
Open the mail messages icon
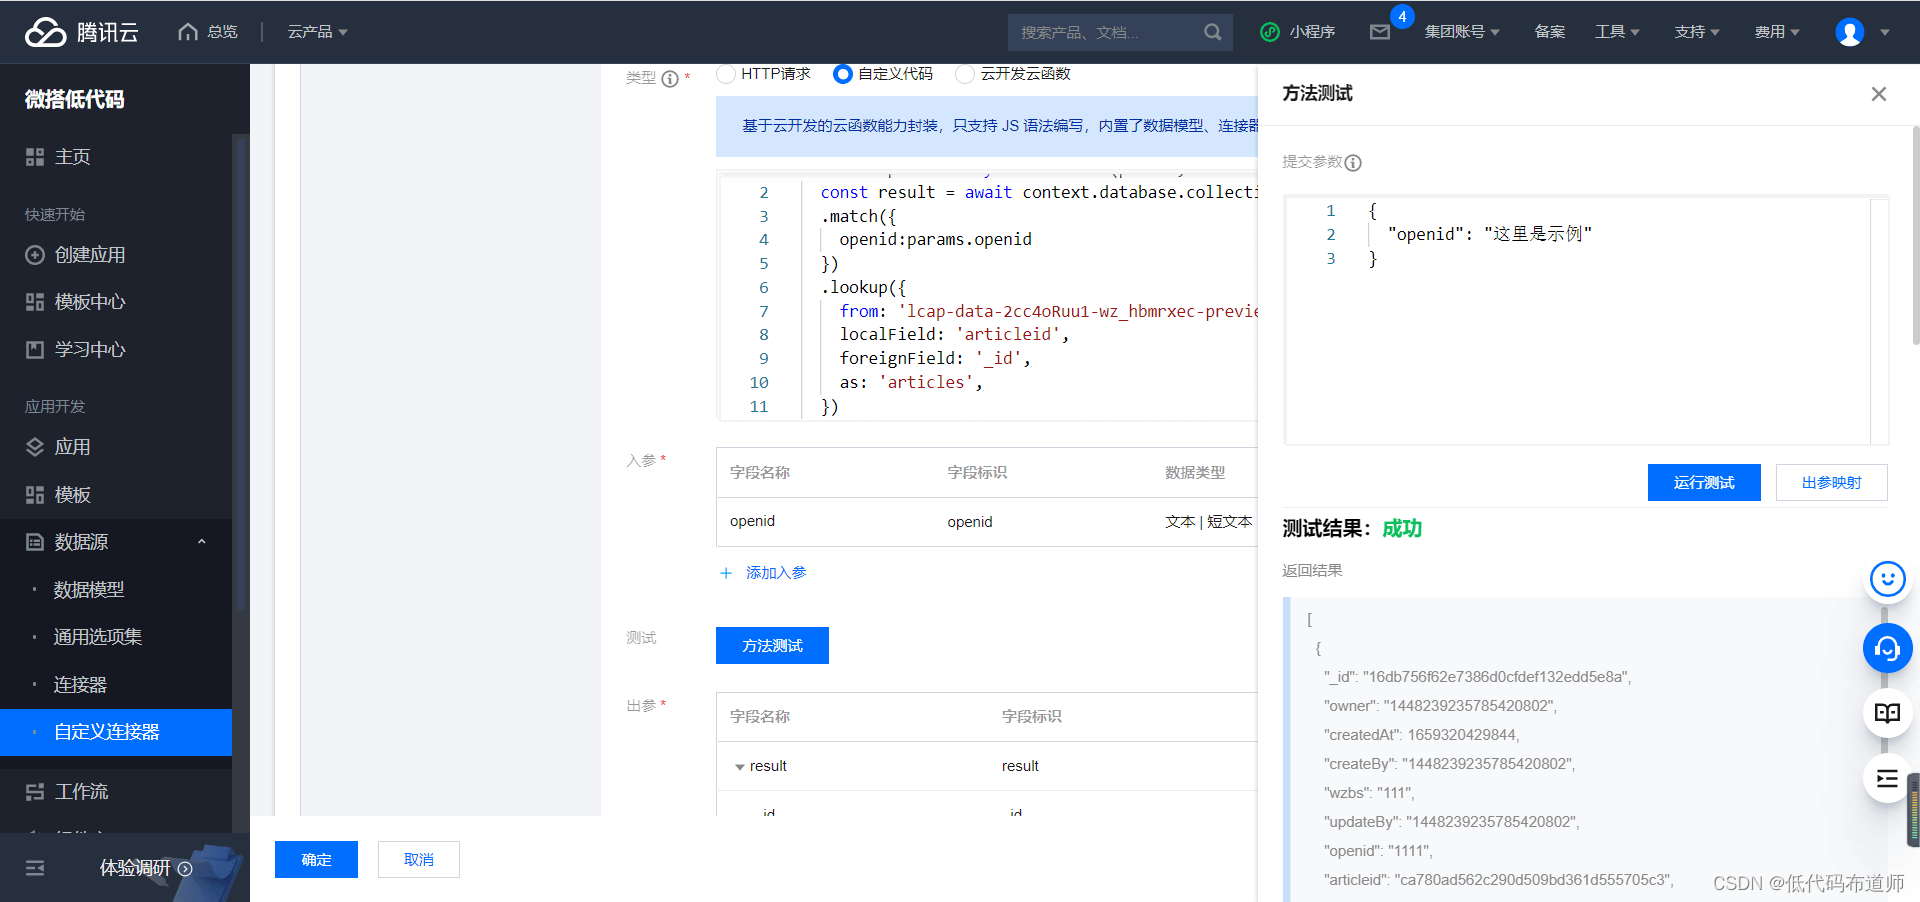tap(1380, 32)
